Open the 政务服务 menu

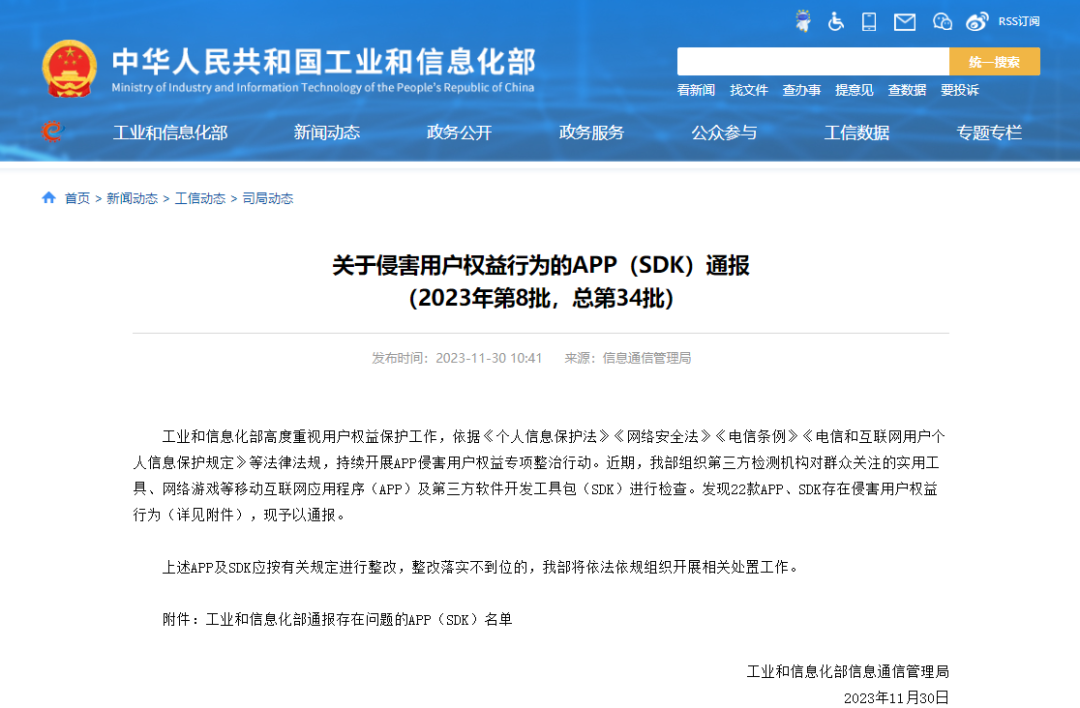[x=591, y=132]
